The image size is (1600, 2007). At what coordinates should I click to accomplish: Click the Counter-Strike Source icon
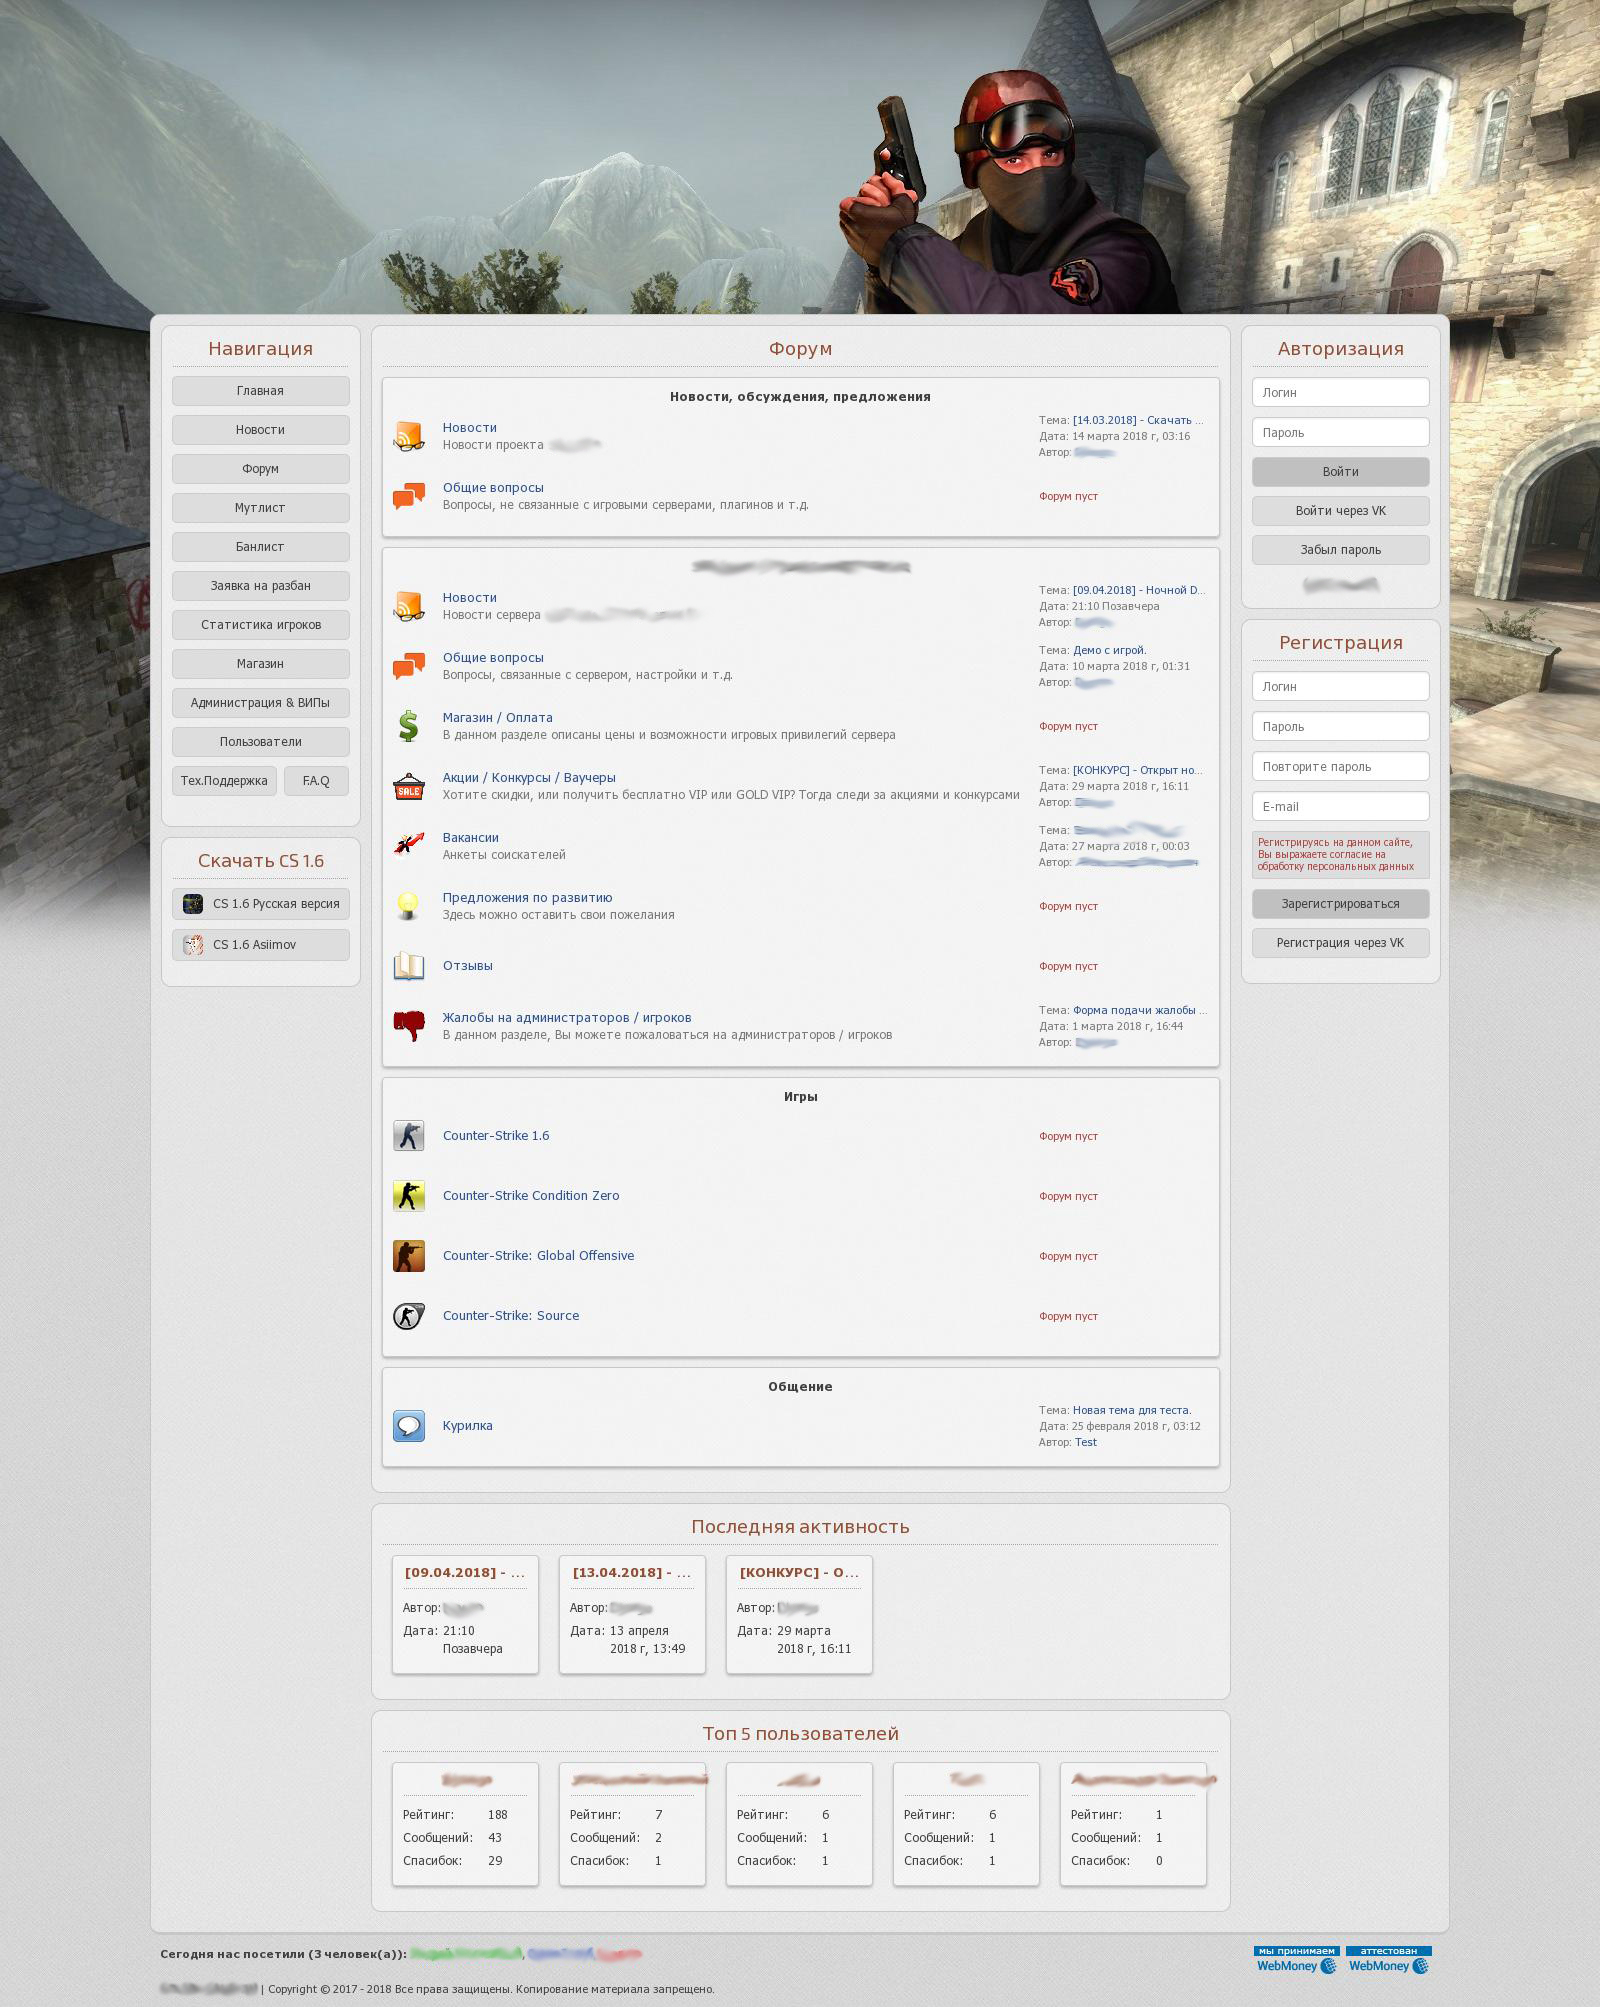coord(409,1316)
